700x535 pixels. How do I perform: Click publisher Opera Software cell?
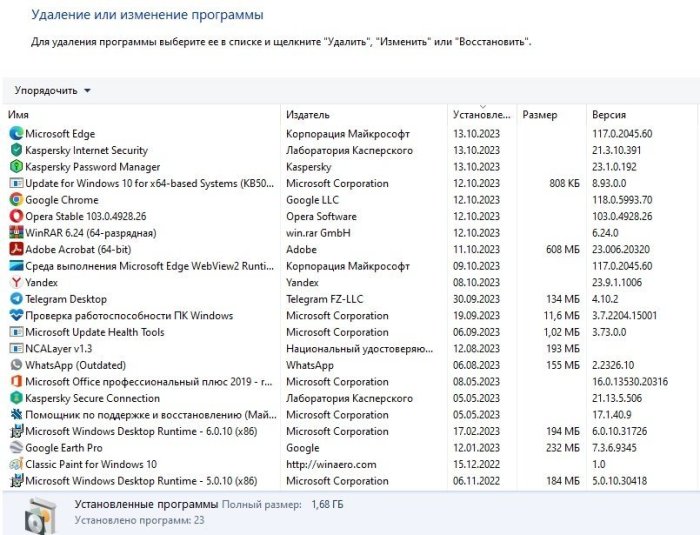[321, 216]
